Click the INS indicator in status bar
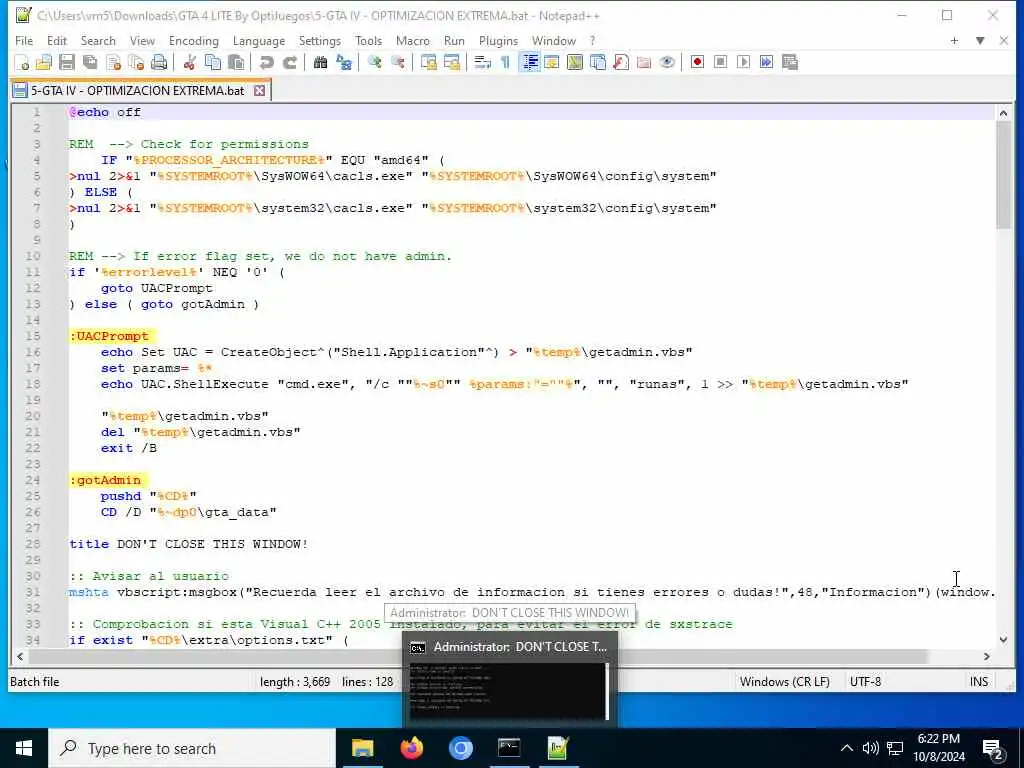This screenshot has width=1024, height=768. click(979, 682)
